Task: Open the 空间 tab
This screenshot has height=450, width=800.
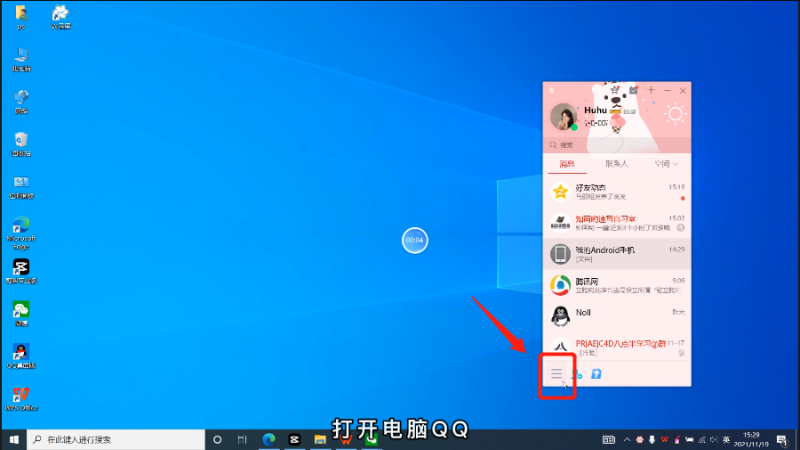Action: [x=662, y=164]
